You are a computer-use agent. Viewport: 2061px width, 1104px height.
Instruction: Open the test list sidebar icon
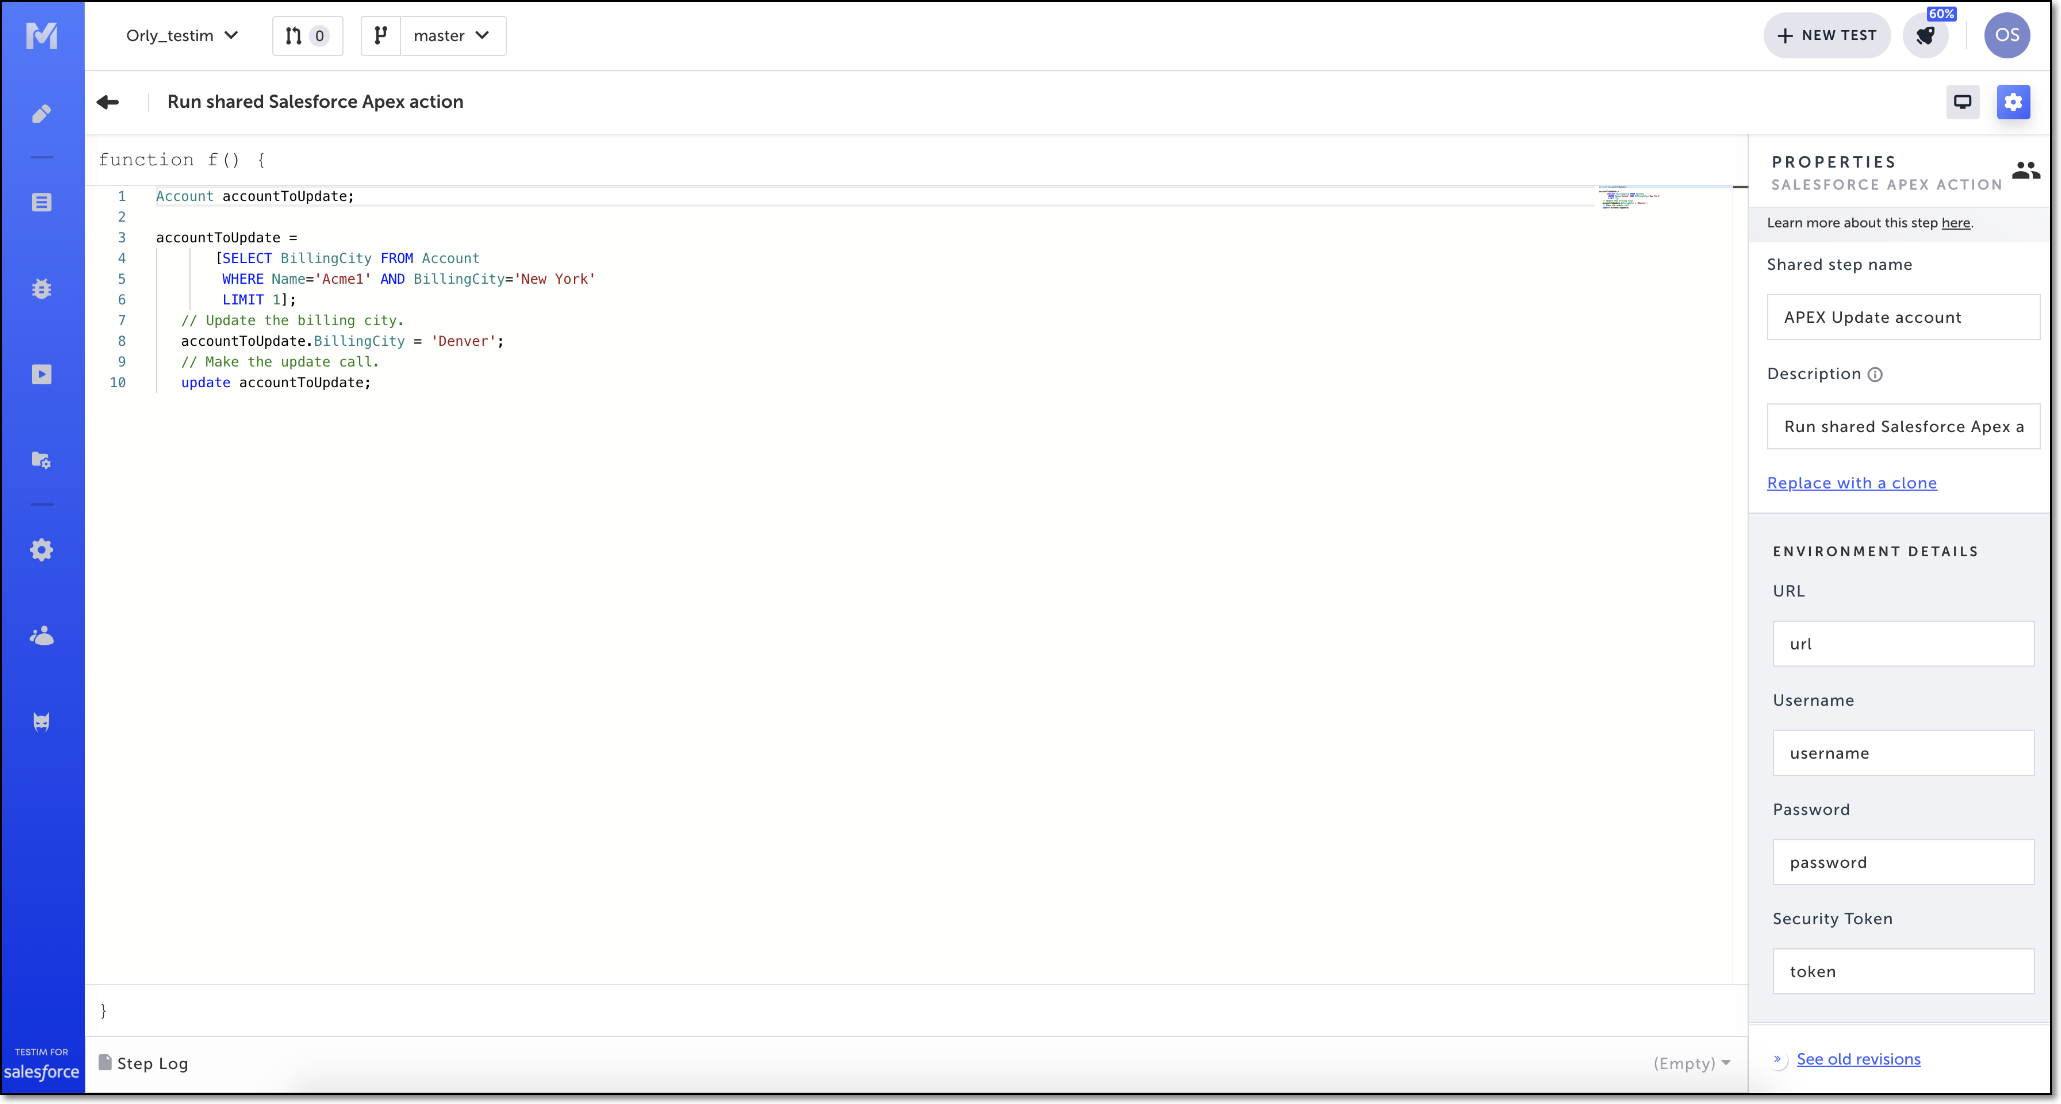[x=41, y=202]
